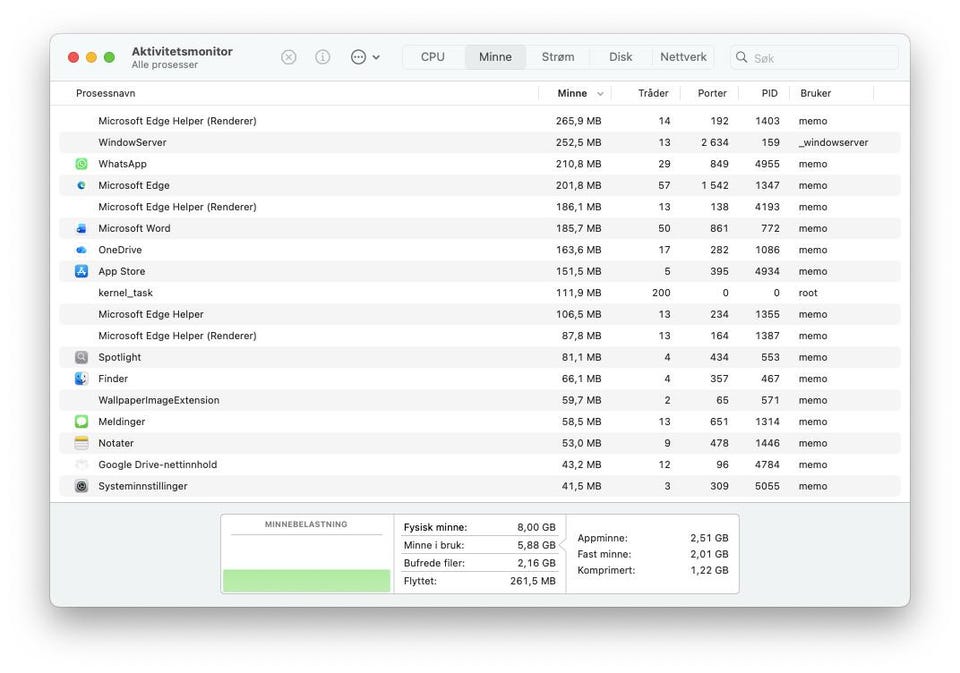Select Edge Helper (Renderer) with 186,1 MB
The height and width of the screenshot is (673, 960).
coord(480,206)
